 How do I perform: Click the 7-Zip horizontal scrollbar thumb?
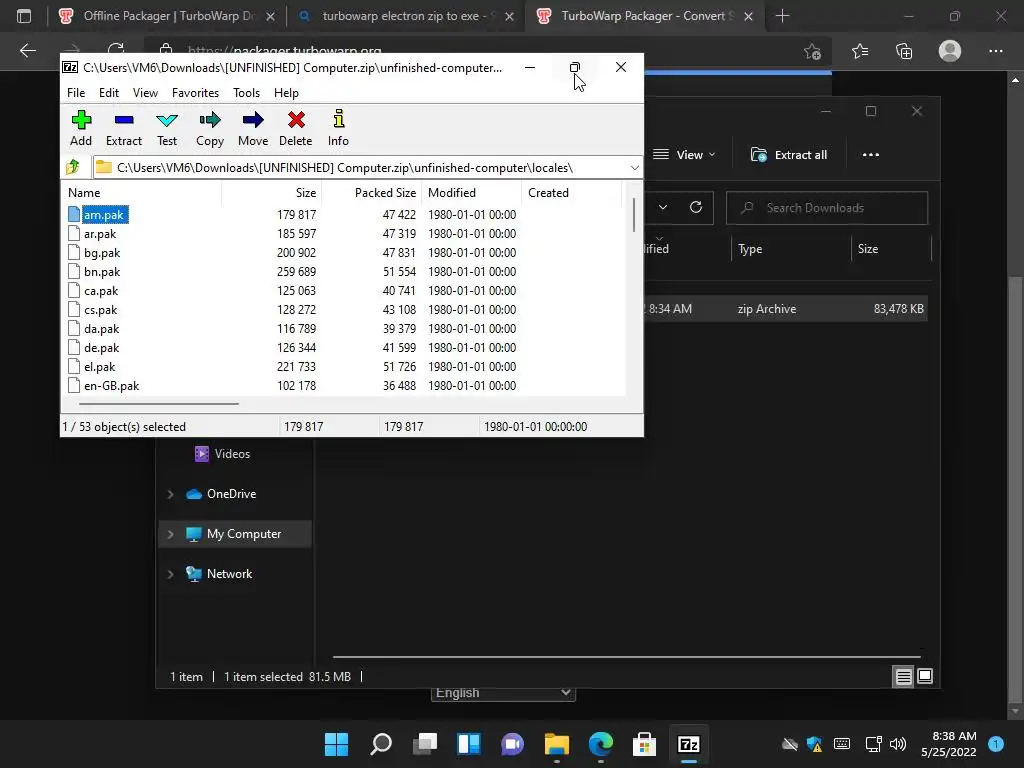pos(159,404)
